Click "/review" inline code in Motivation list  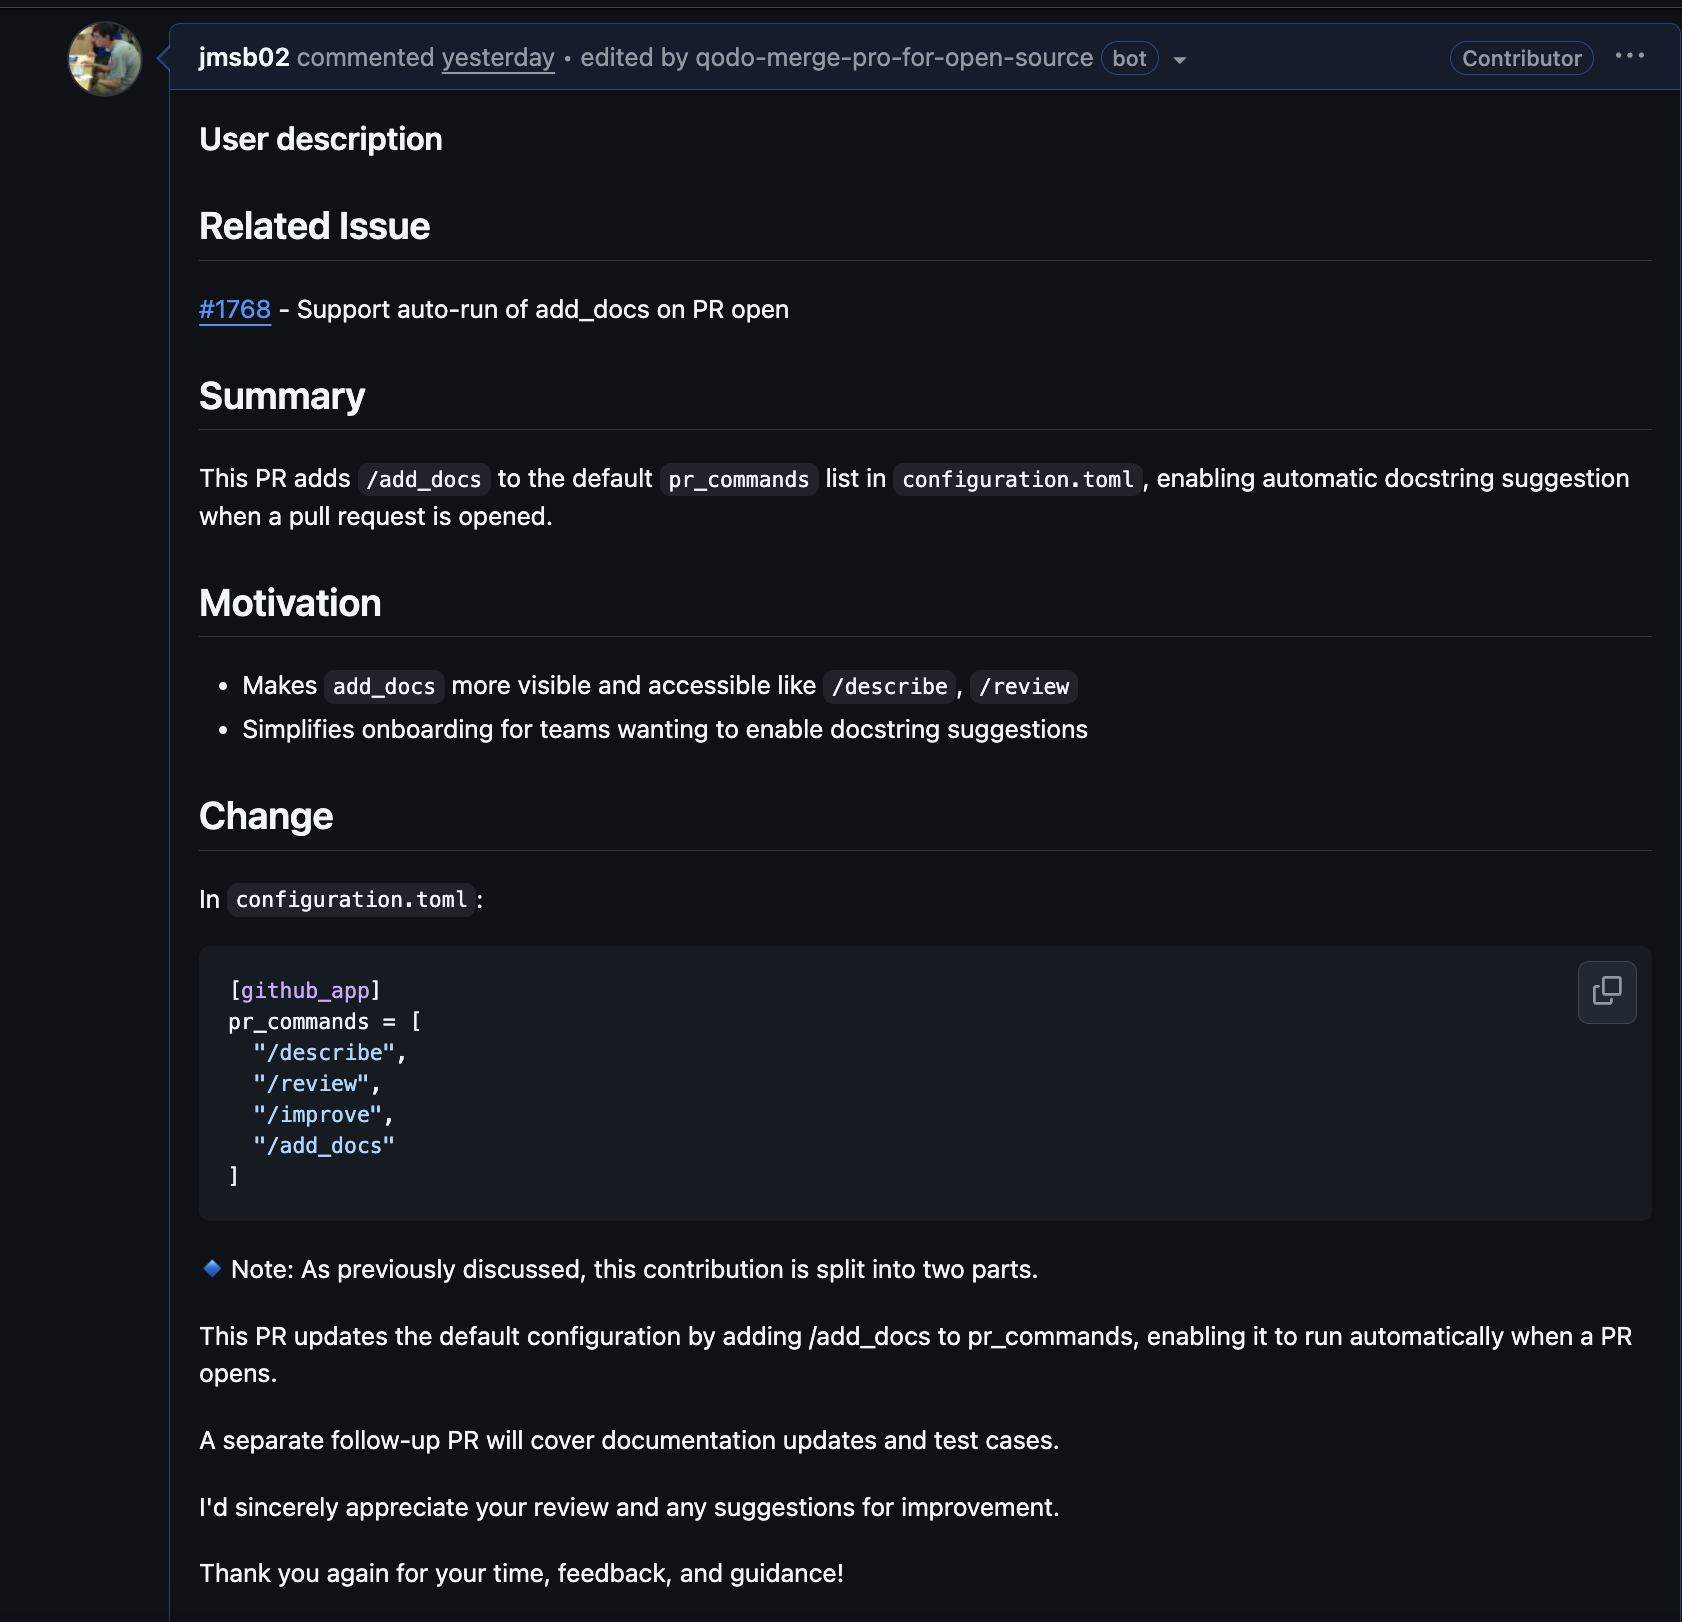pos(1023,687)
